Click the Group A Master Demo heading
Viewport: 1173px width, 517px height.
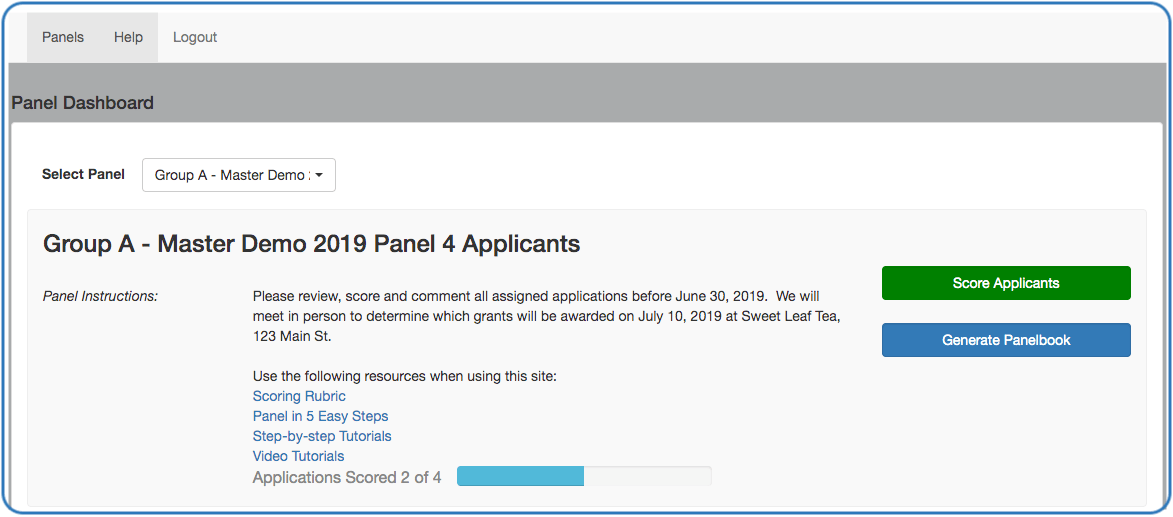(x=311, y=244)
